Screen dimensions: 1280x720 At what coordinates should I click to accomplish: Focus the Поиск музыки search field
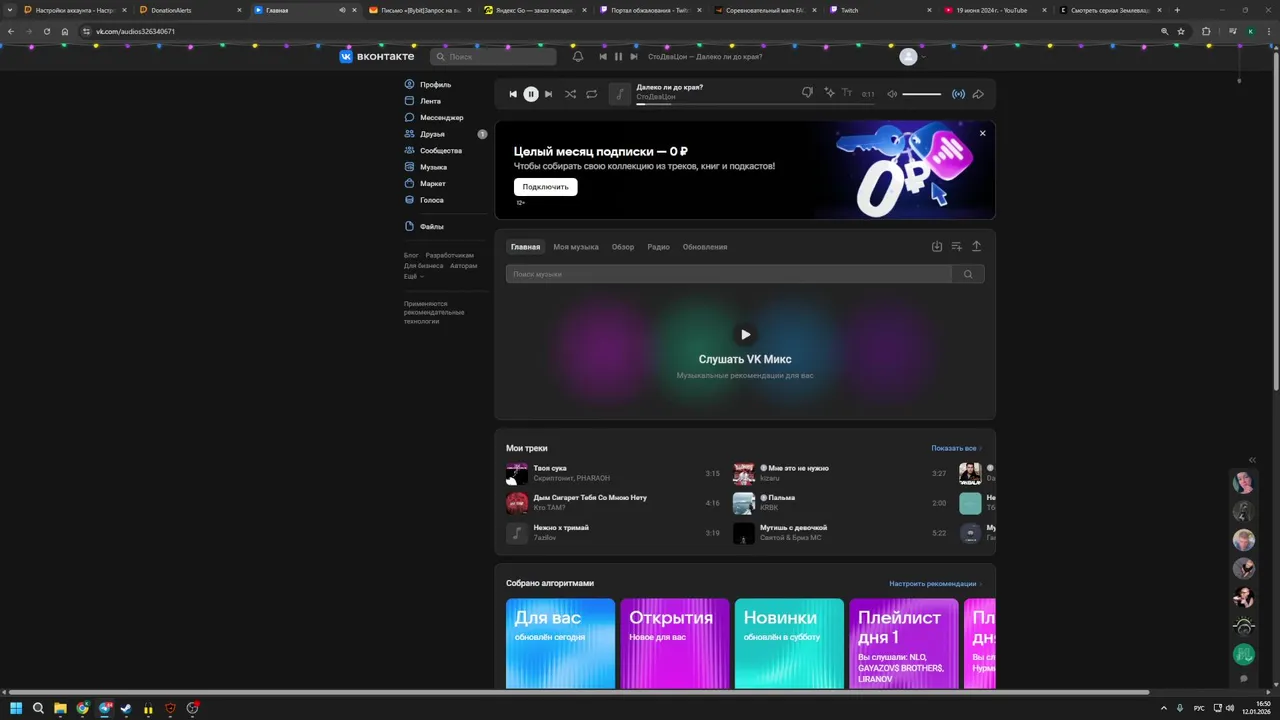729,274
